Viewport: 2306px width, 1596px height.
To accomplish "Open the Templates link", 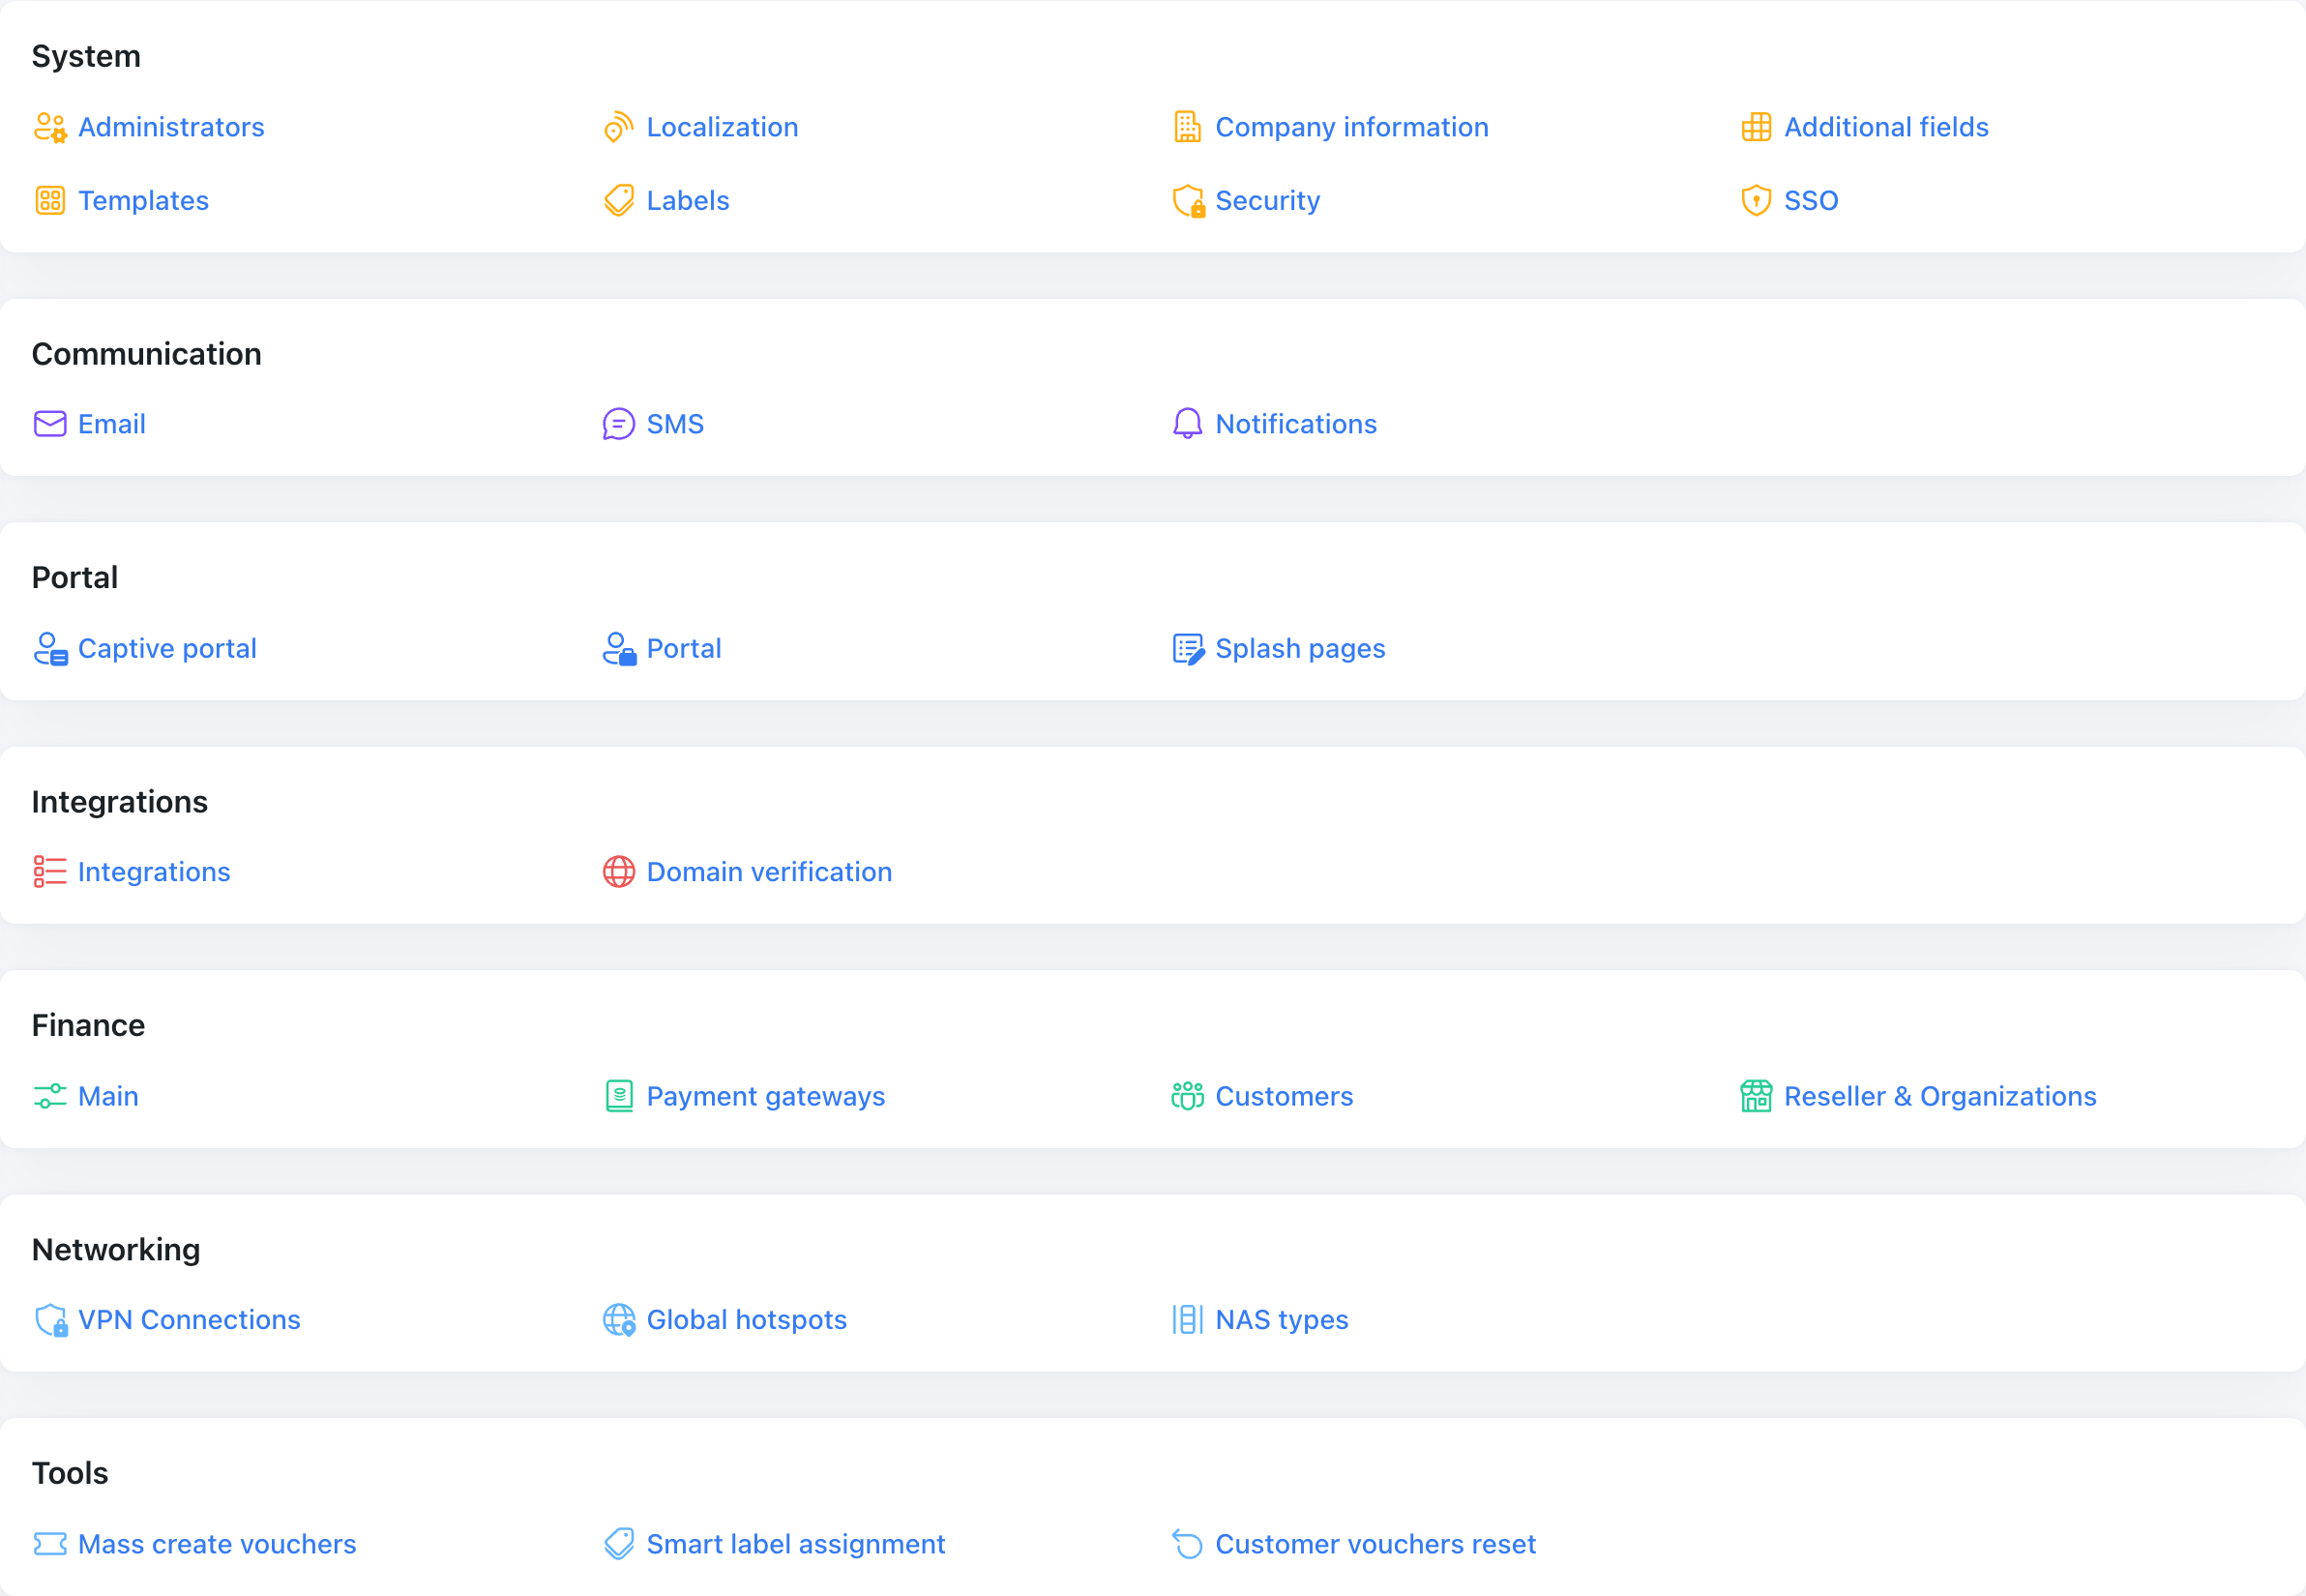I will (x=143, y=201).
